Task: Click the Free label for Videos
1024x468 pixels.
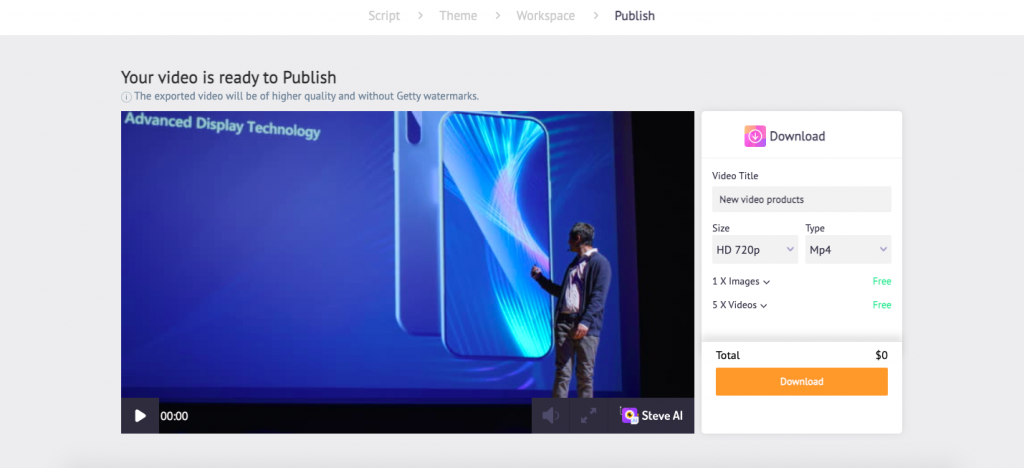Action: pyautogui.click(x=882, y=305)
